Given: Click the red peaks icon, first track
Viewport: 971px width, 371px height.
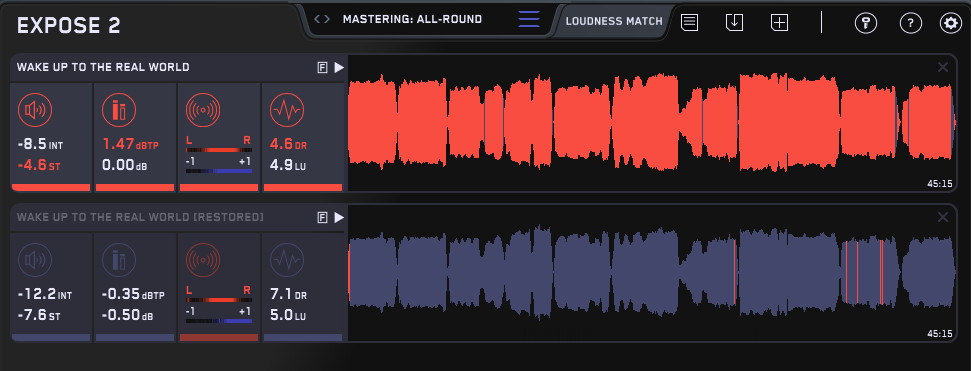Looking at the screenshot, I should pos(118,110).
